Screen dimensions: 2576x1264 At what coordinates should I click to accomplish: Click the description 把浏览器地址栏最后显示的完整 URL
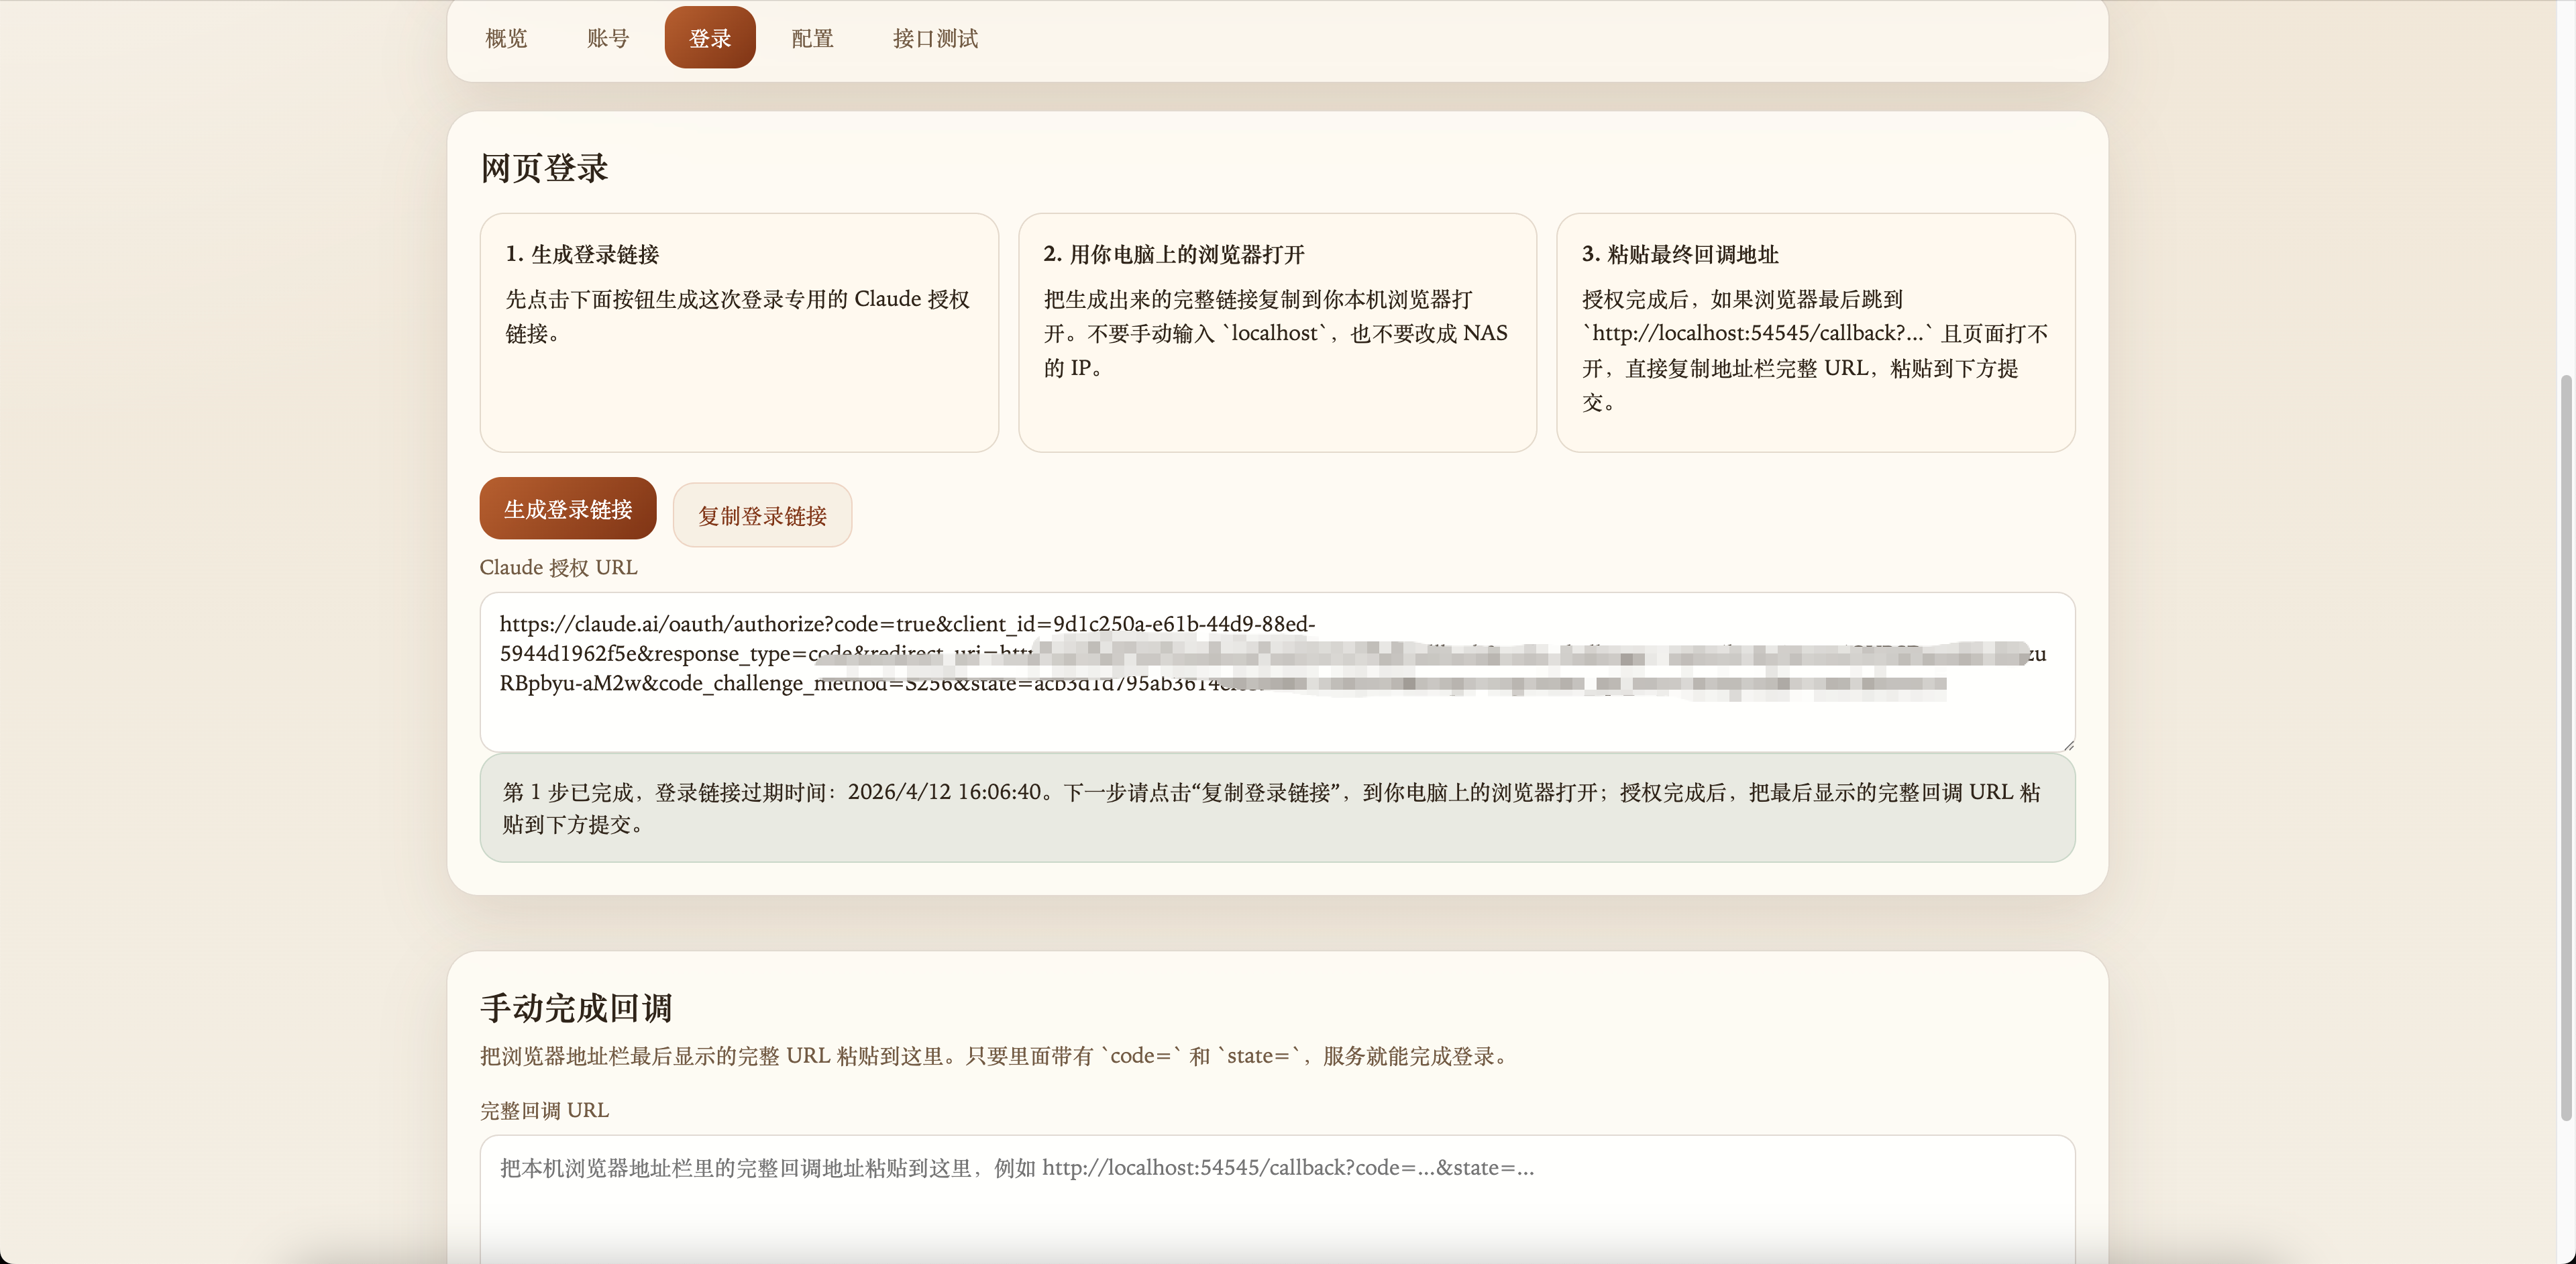(x=996, y=1056)
